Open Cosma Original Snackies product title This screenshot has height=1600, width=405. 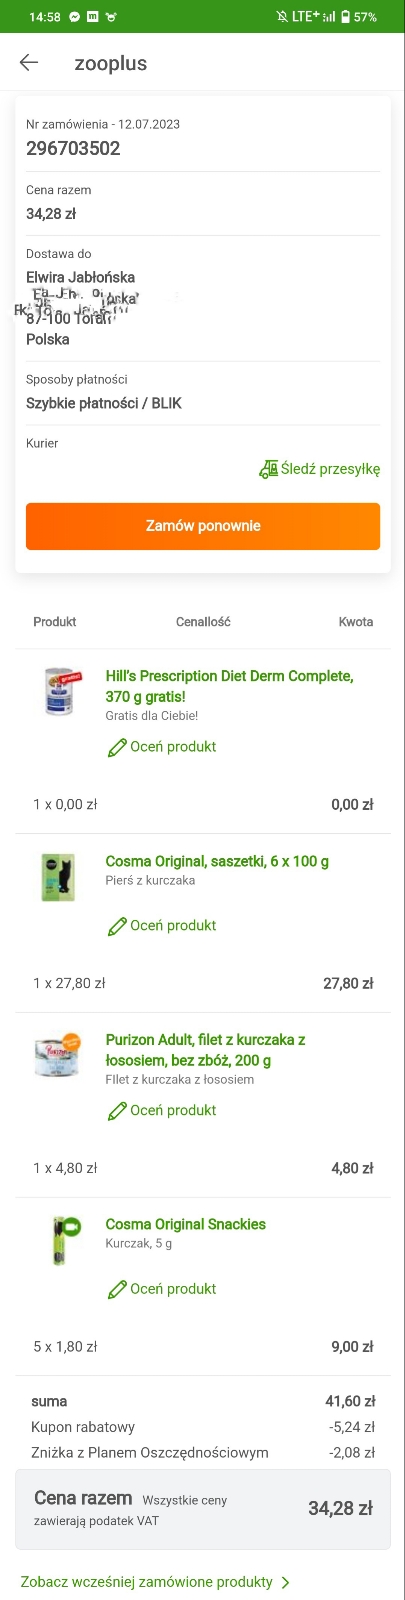[x=186, y=1224]
